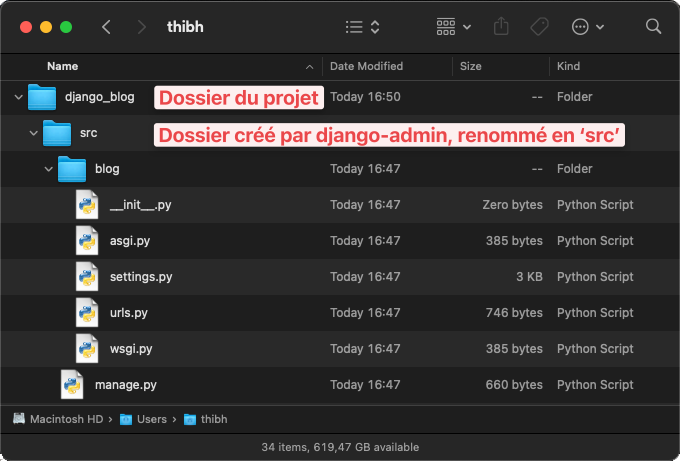Sort by Date Modified column header
680x461 pixels.
pyautogui.click(x=366, y=66)
